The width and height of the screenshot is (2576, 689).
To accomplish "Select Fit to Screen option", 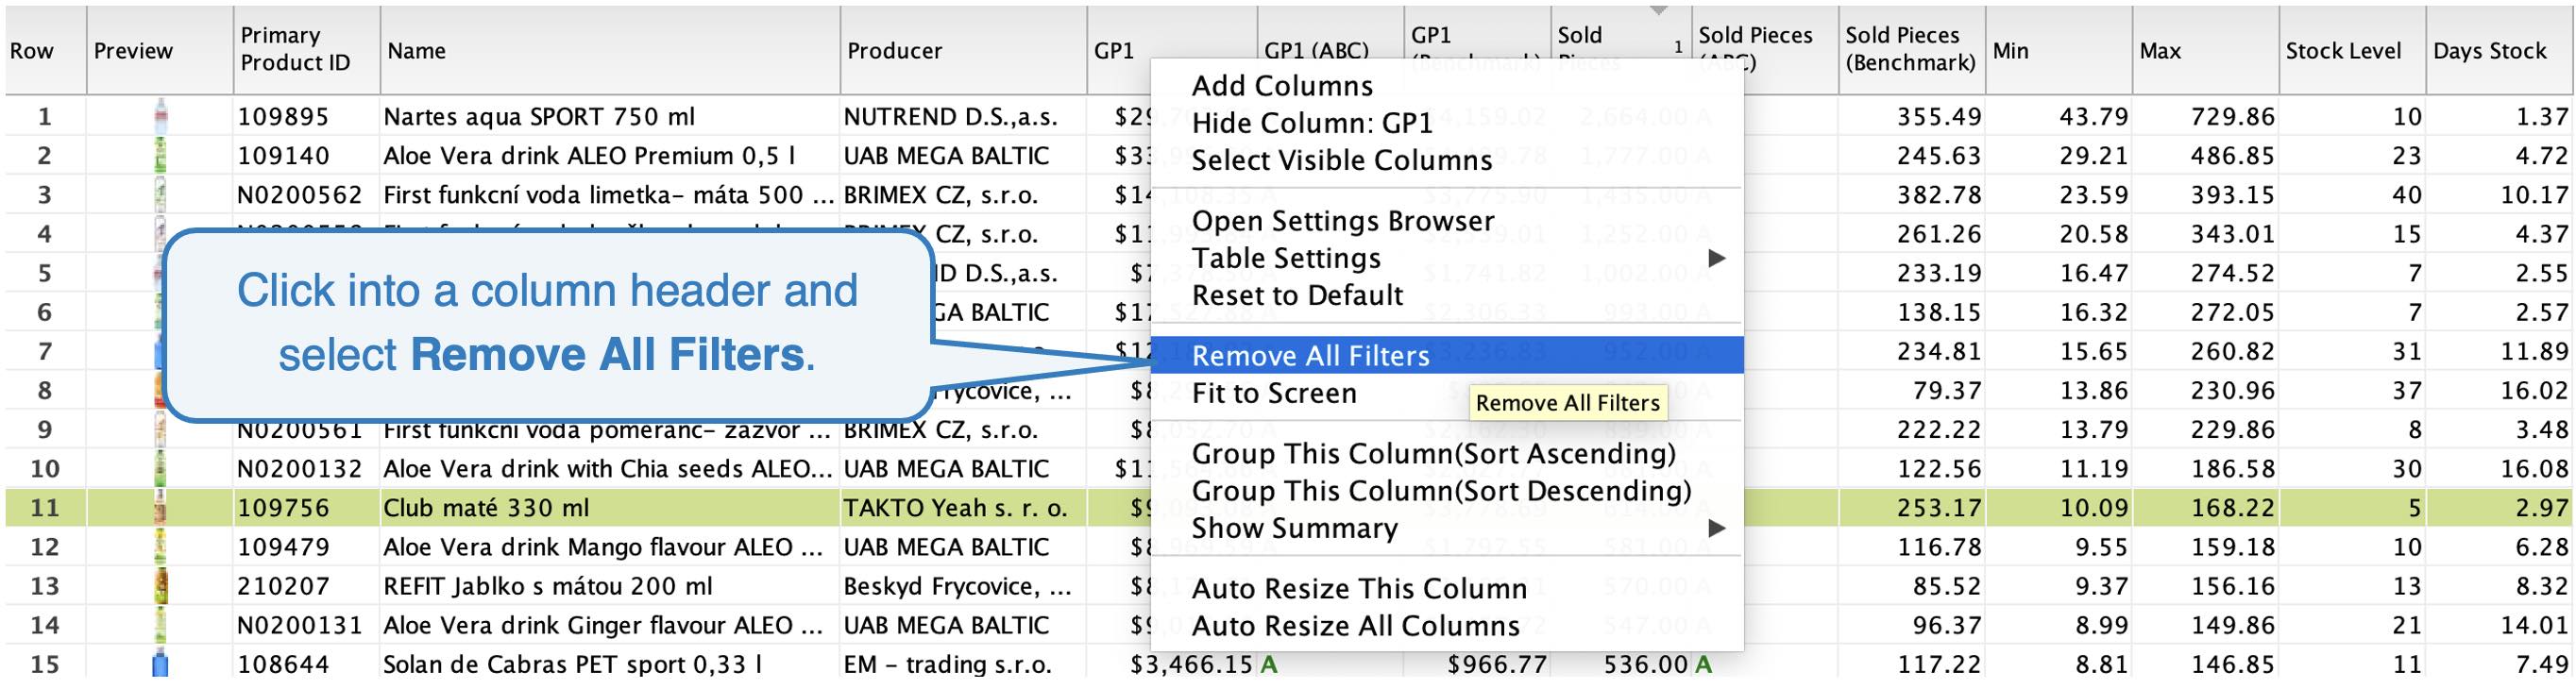I will [1274, 393].
